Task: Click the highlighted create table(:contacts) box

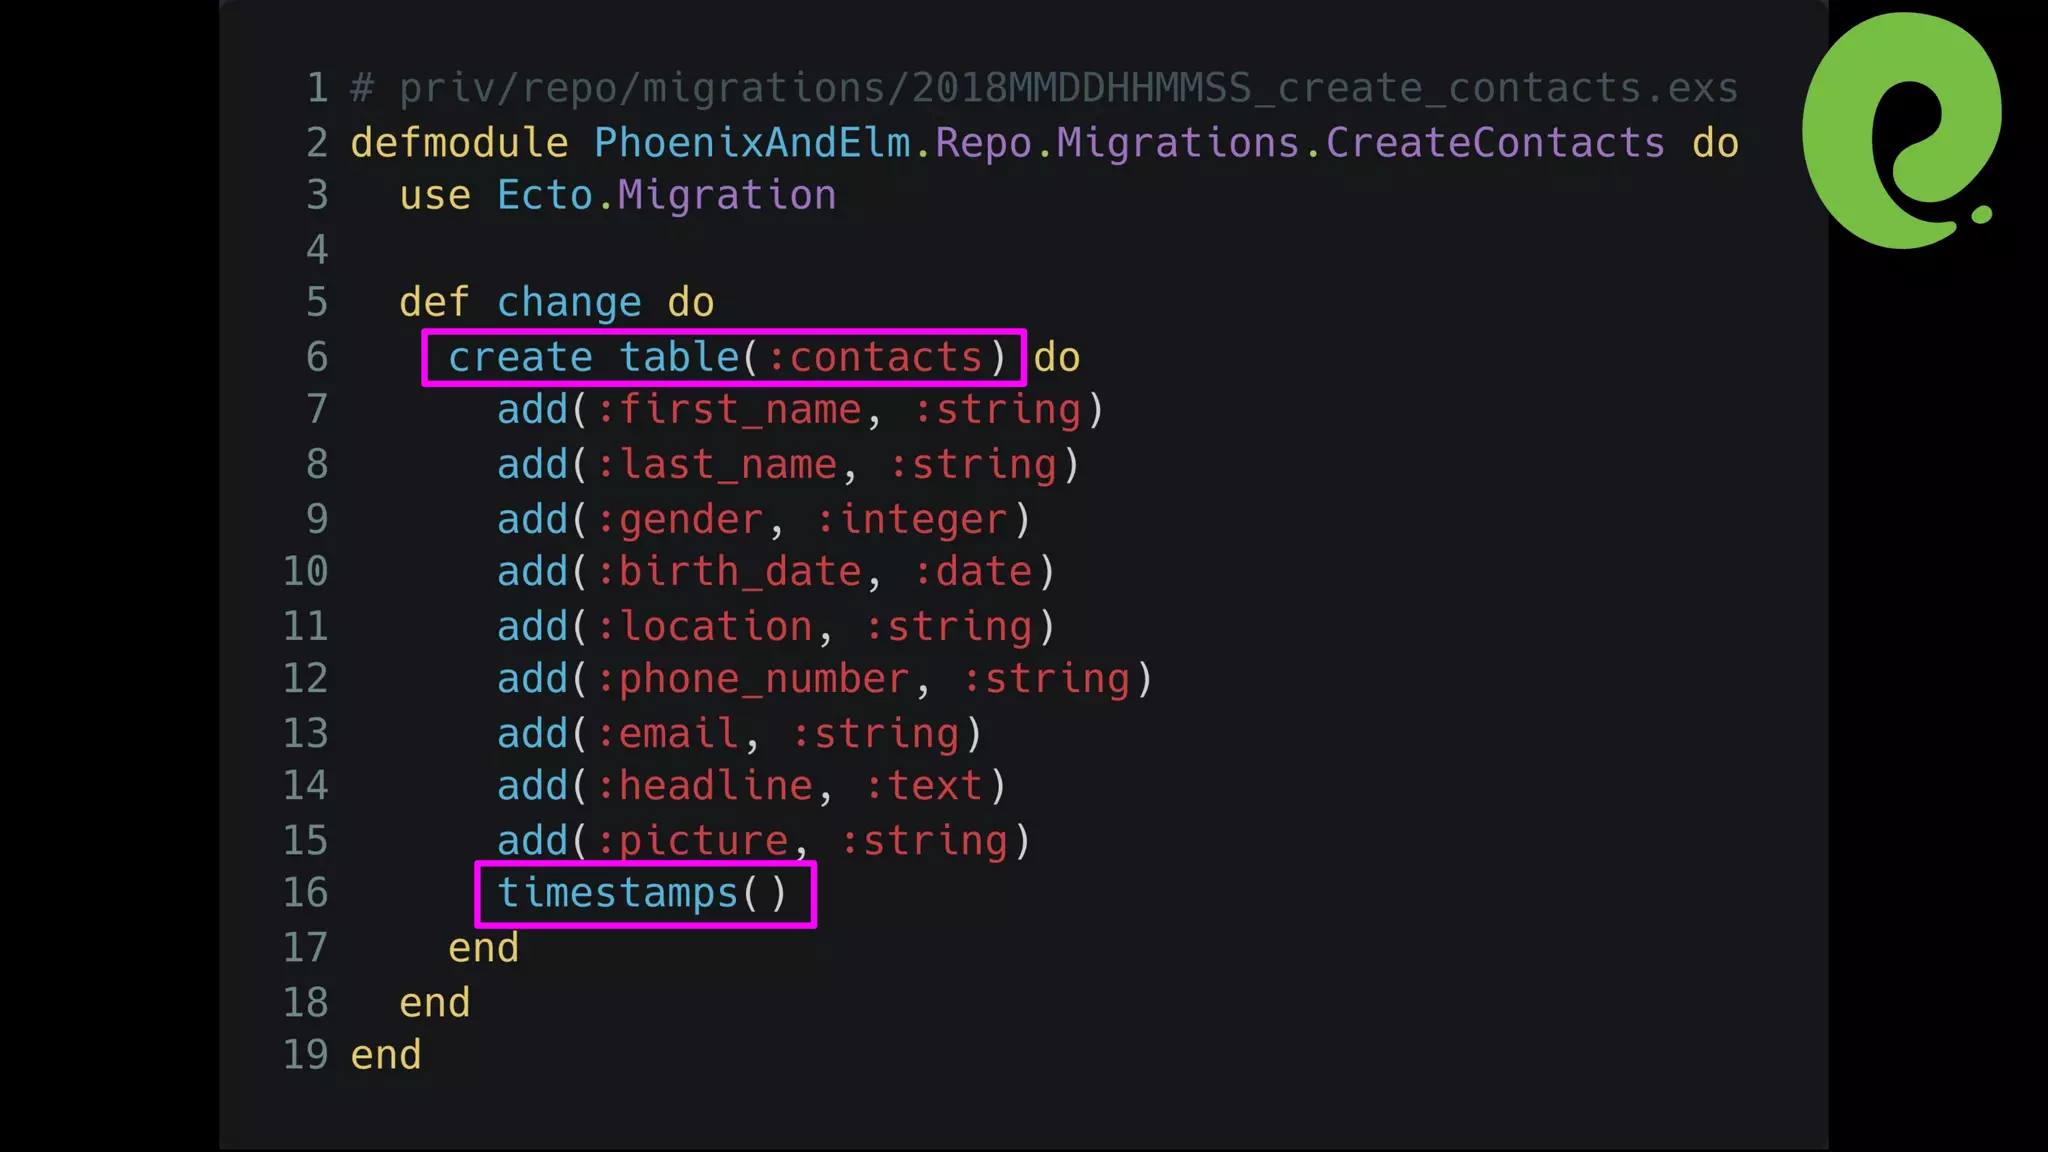Action: pyautogui.click(x=724, y=357)
